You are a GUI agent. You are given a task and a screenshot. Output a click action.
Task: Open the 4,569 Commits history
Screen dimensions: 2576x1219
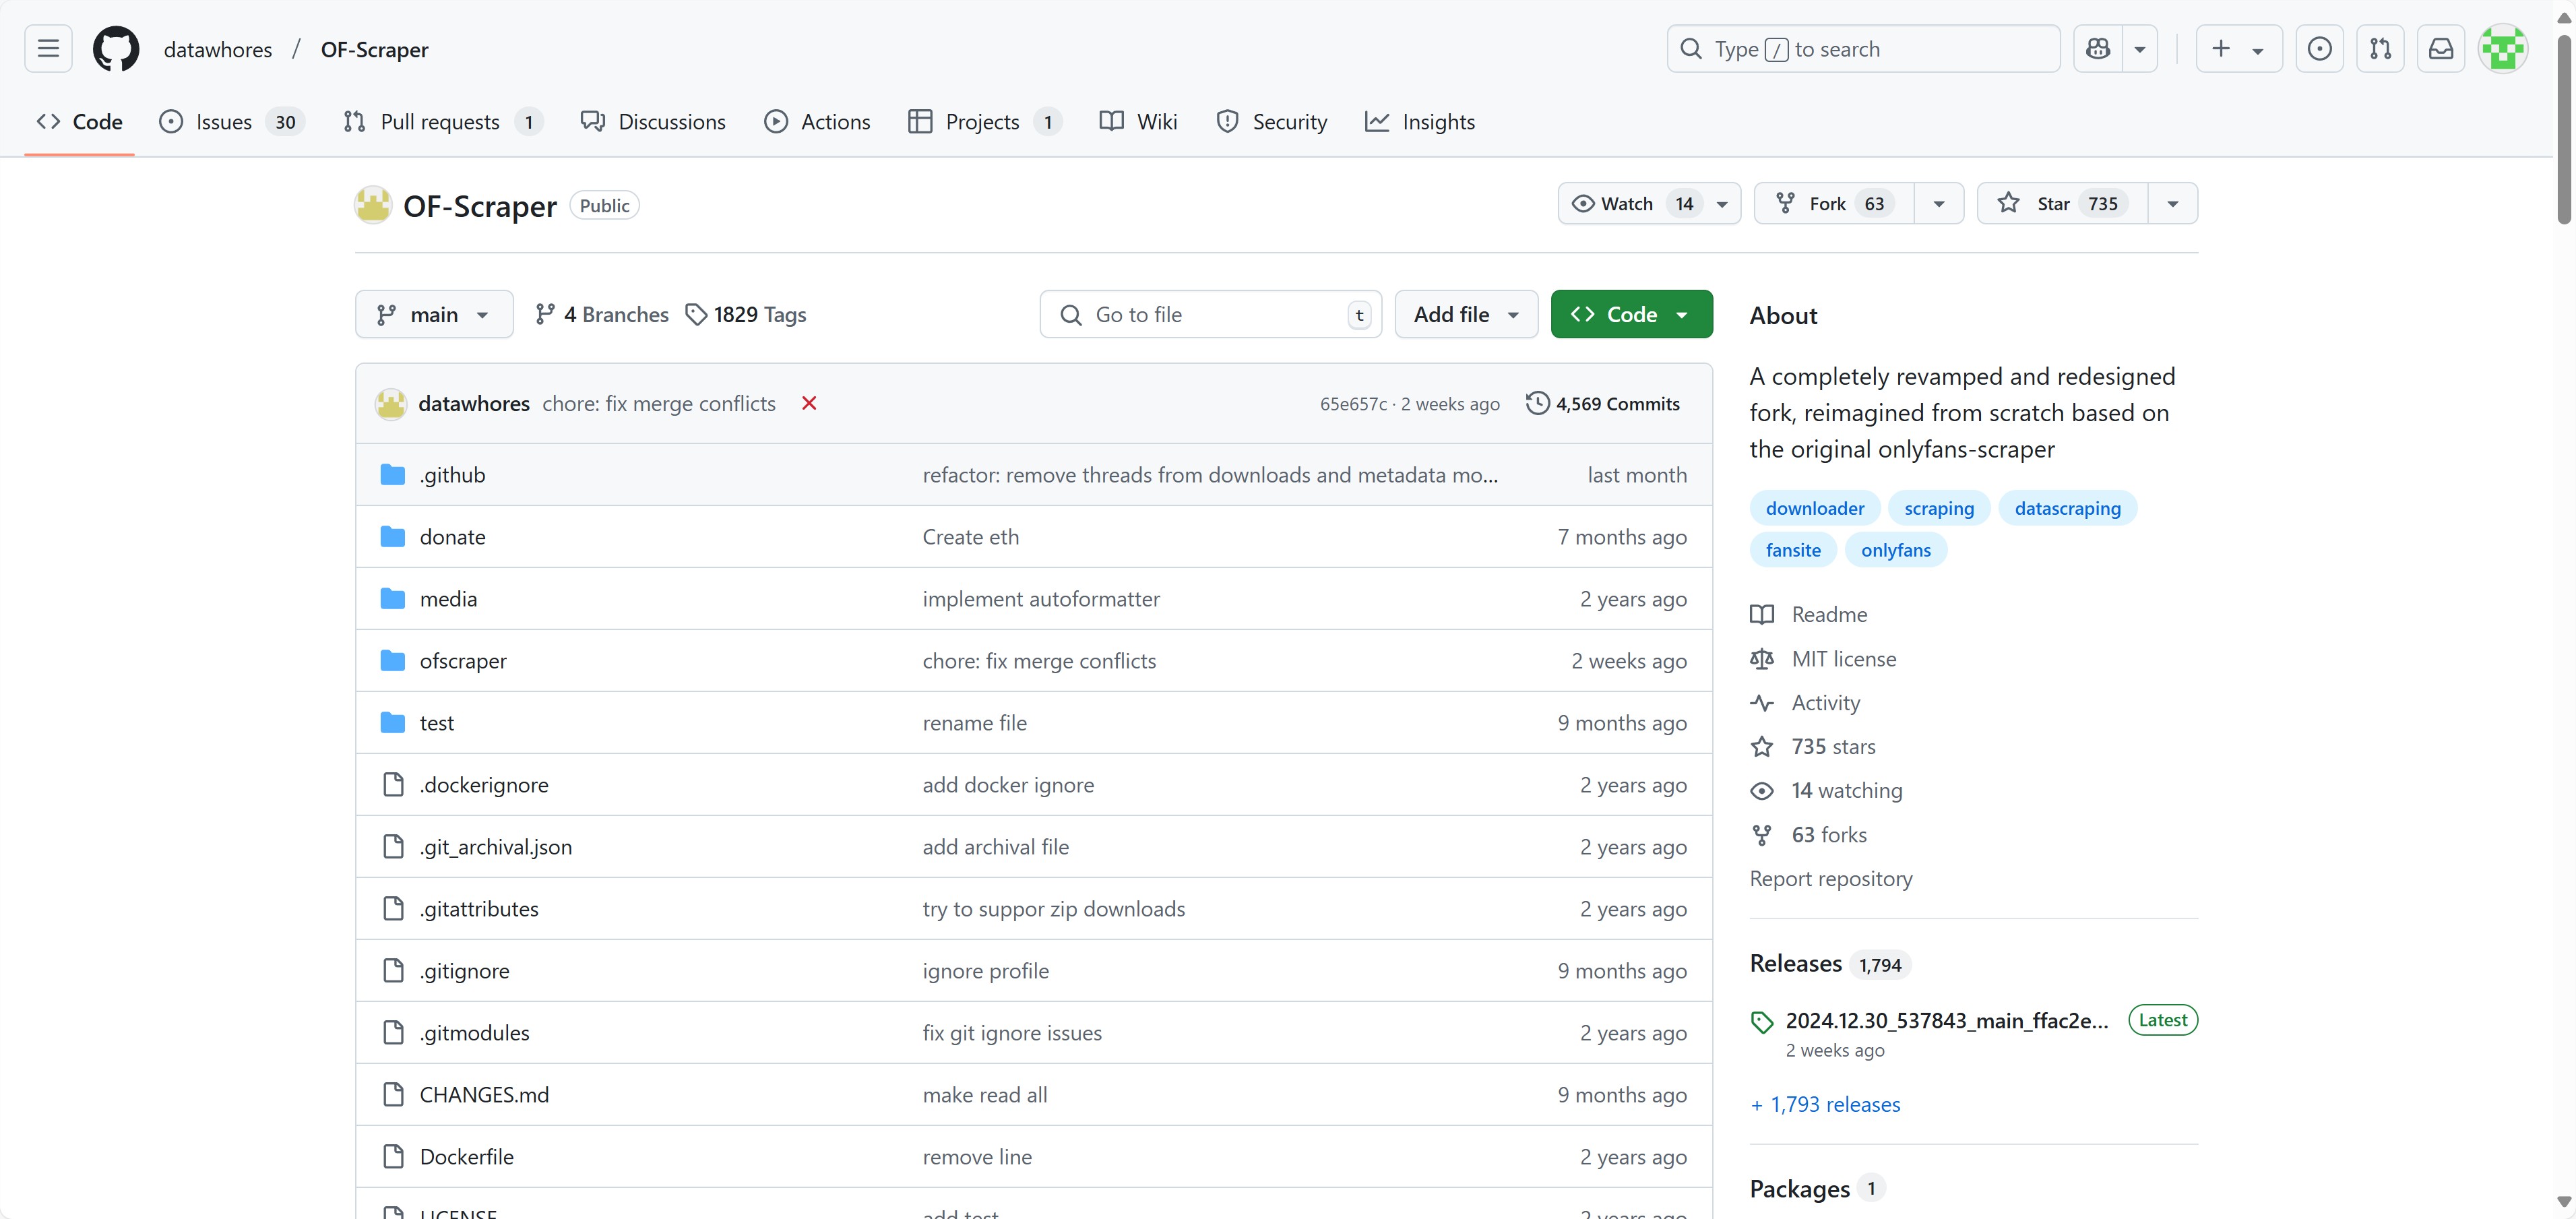[1603, 403]
